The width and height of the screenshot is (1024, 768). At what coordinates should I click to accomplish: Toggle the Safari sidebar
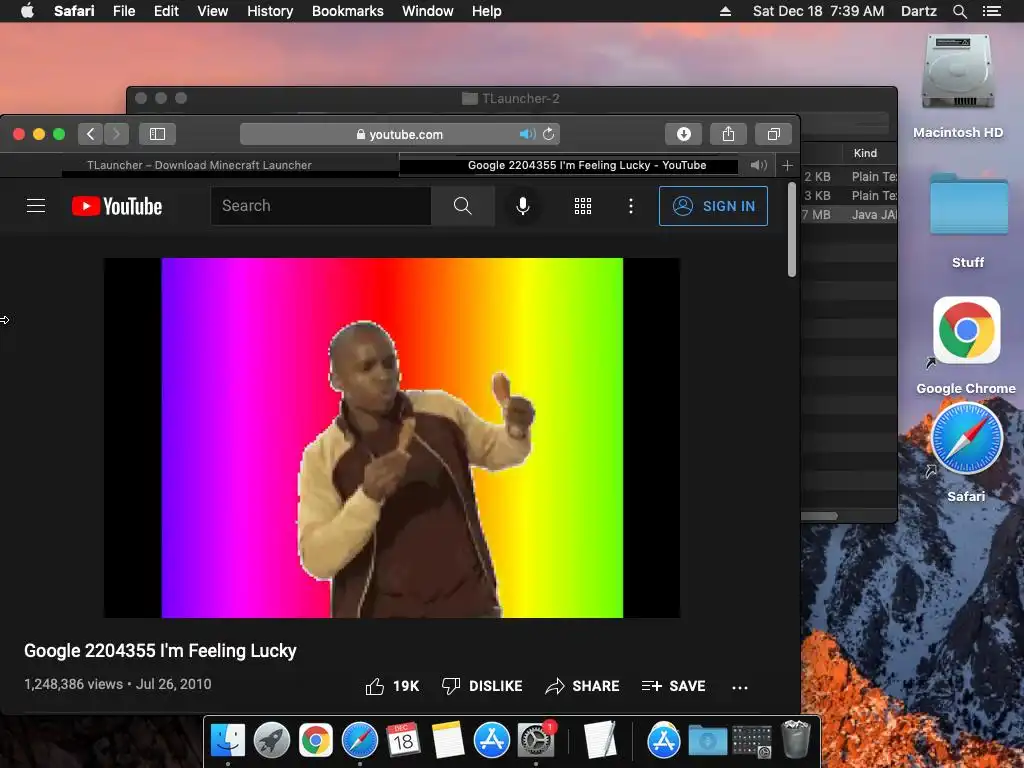[x=157, y=134]
